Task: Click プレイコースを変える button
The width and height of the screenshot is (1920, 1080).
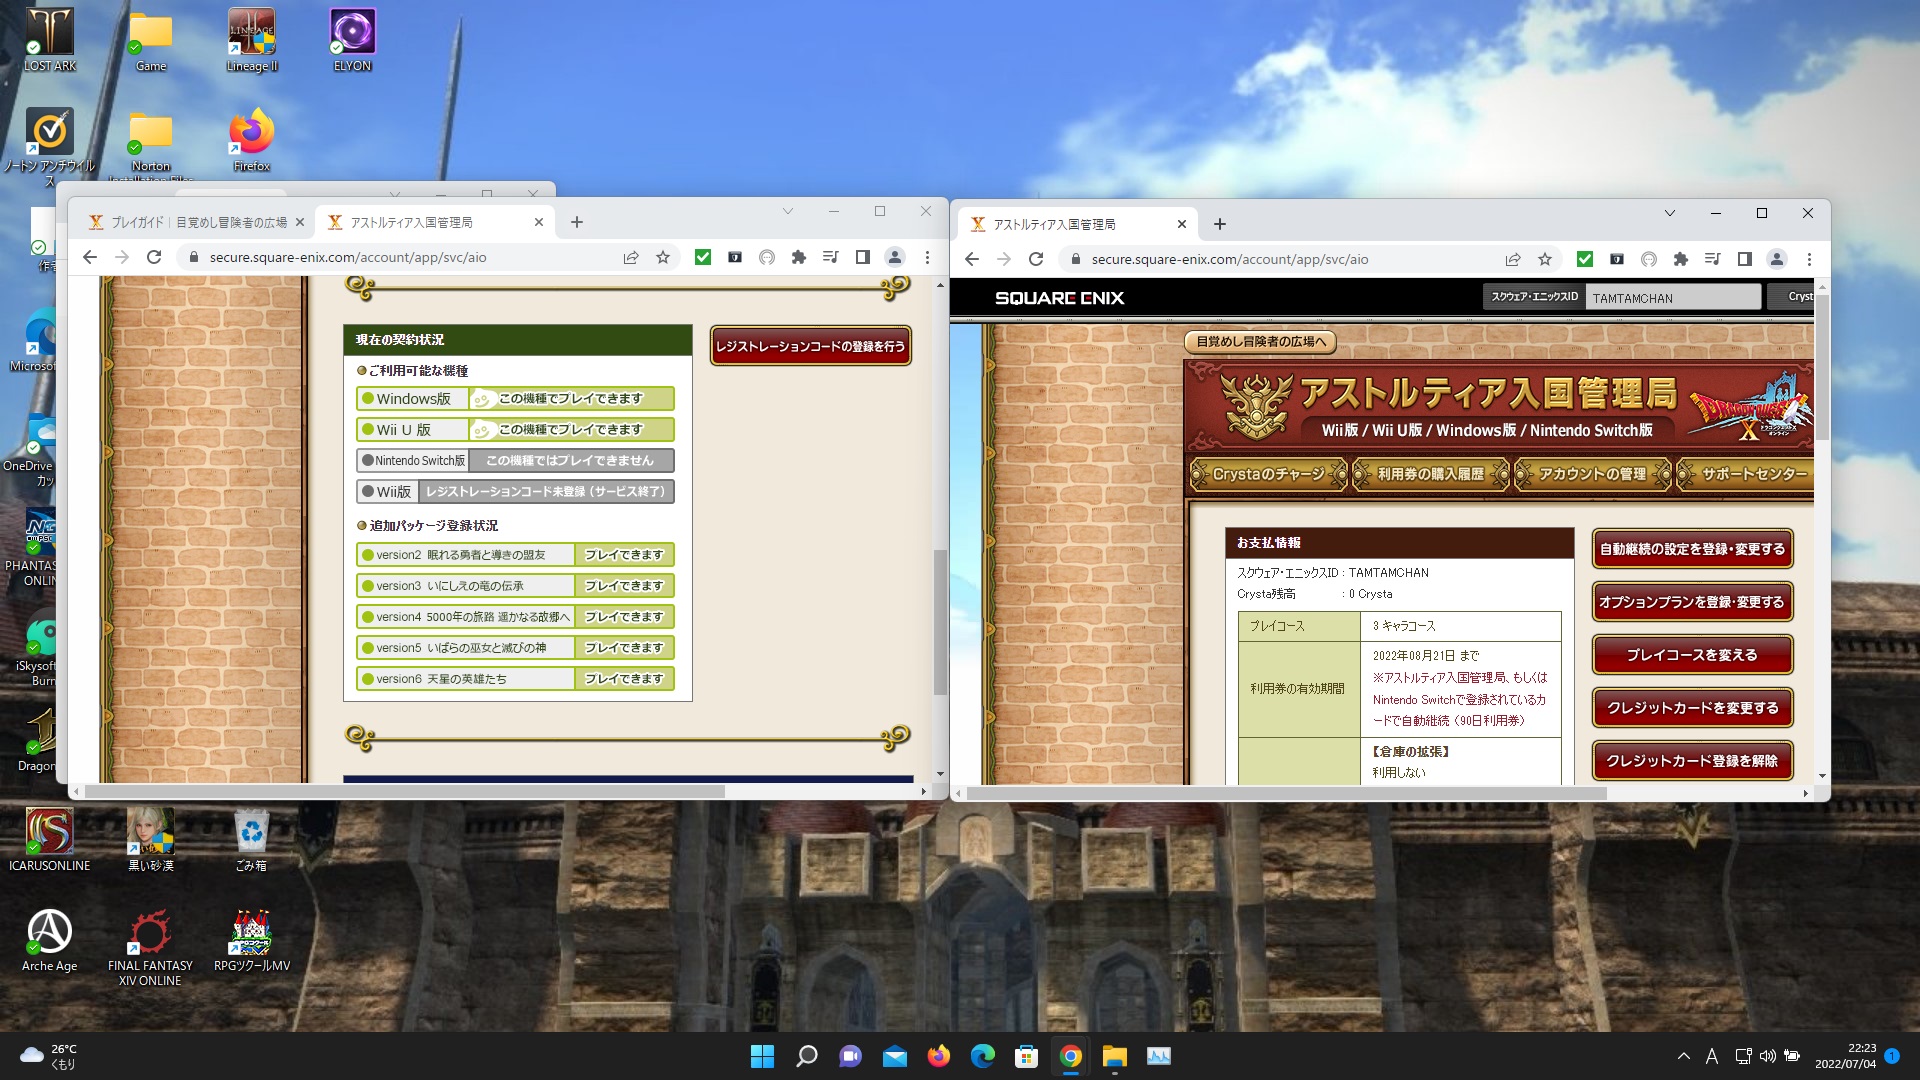Action: [x=1691, y=655]
